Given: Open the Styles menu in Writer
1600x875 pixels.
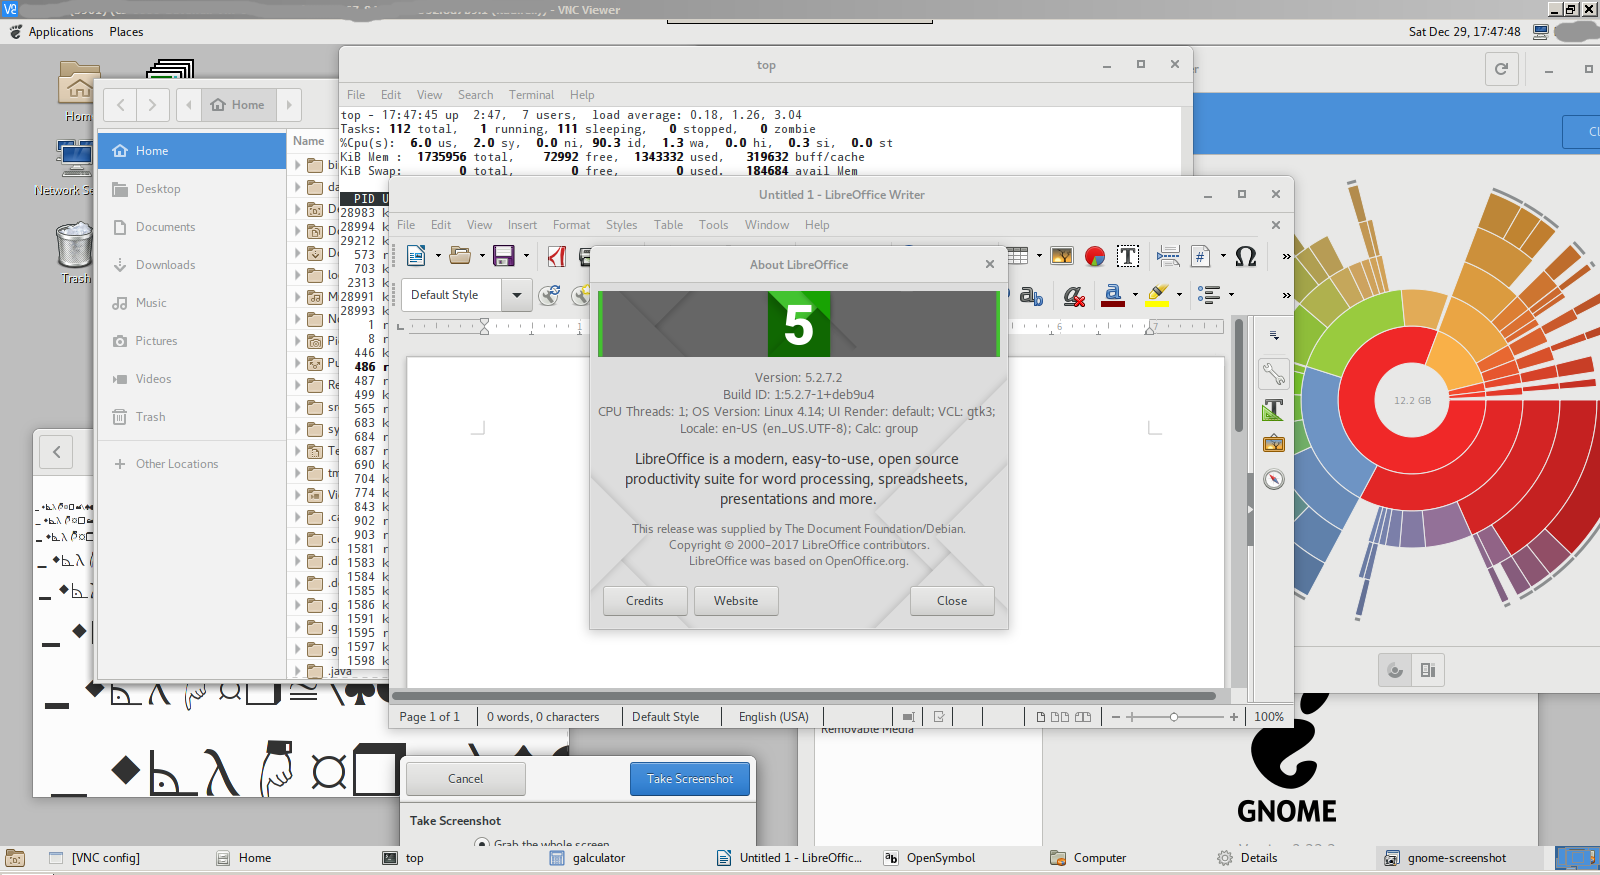Looking at the screenshot, I should pos(621,225).
